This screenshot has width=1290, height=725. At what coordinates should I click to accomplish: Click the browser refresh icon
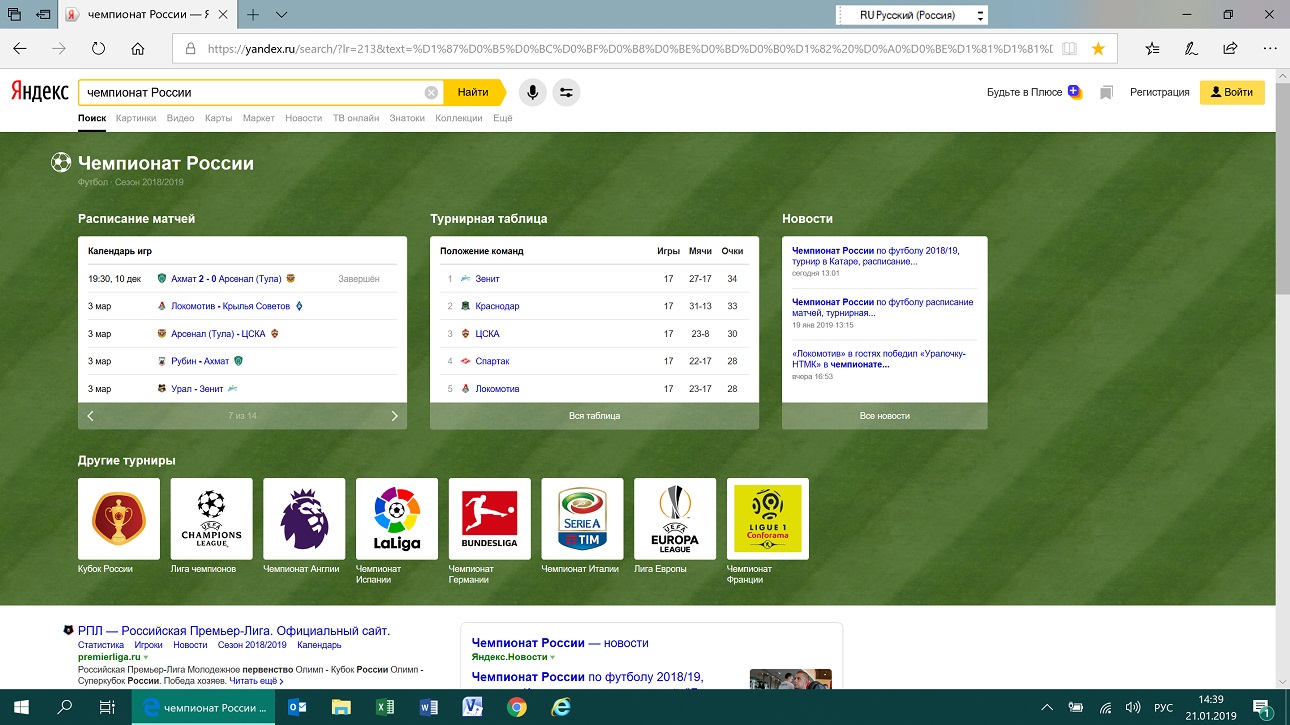point(98,48)
